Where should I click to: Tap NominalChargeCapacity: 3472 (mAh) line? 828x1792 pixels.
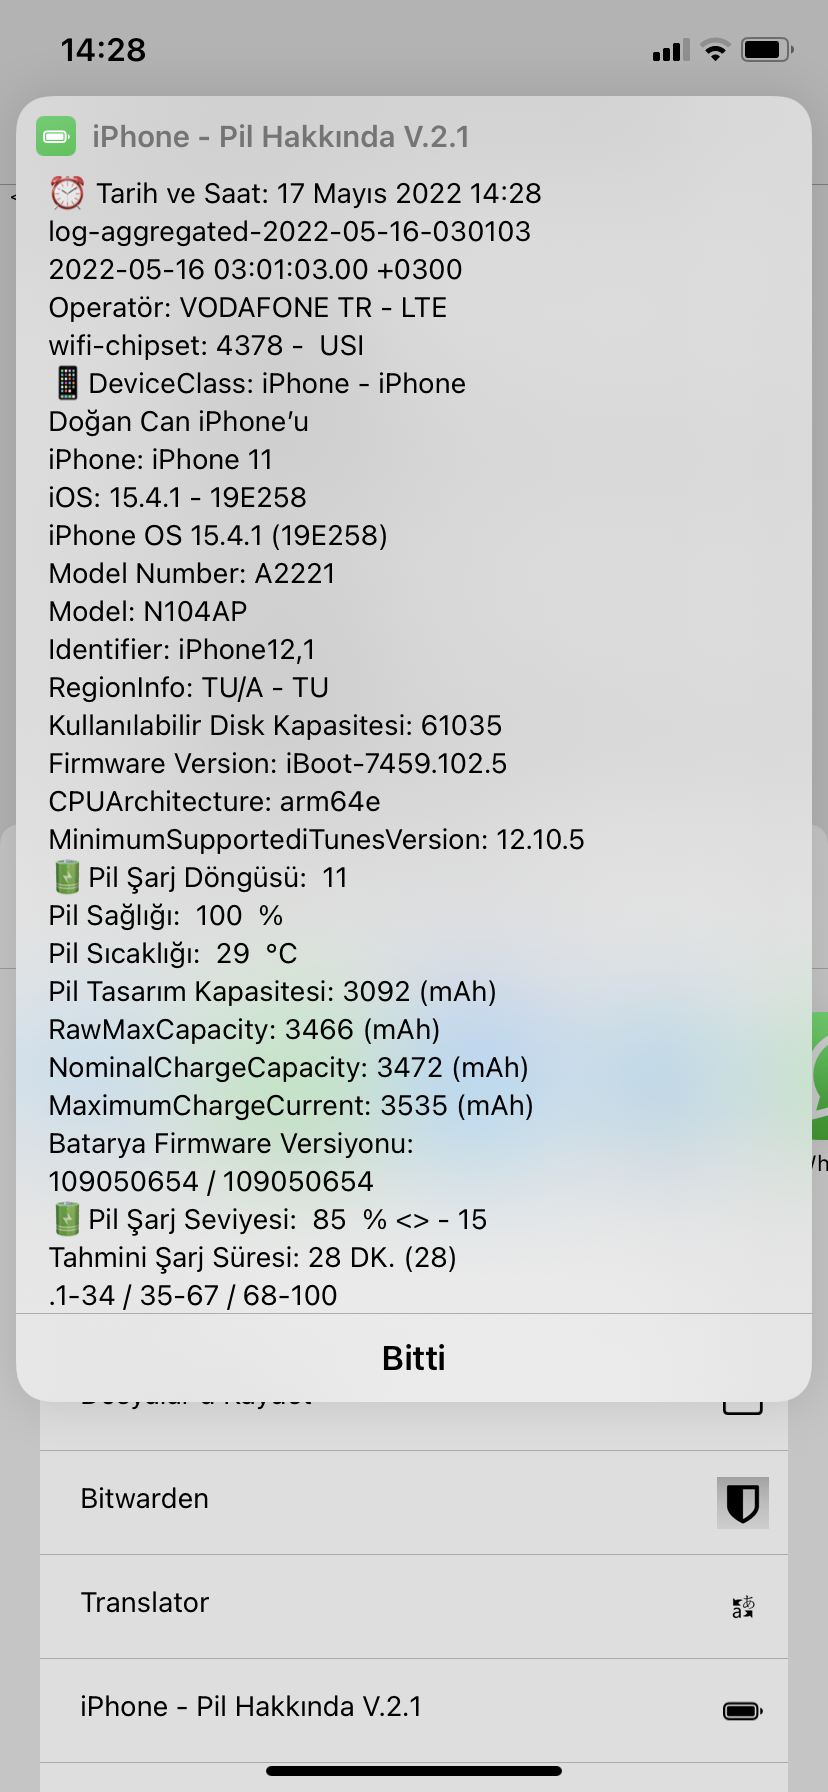pyautogui.click(x=289, y=1067)
